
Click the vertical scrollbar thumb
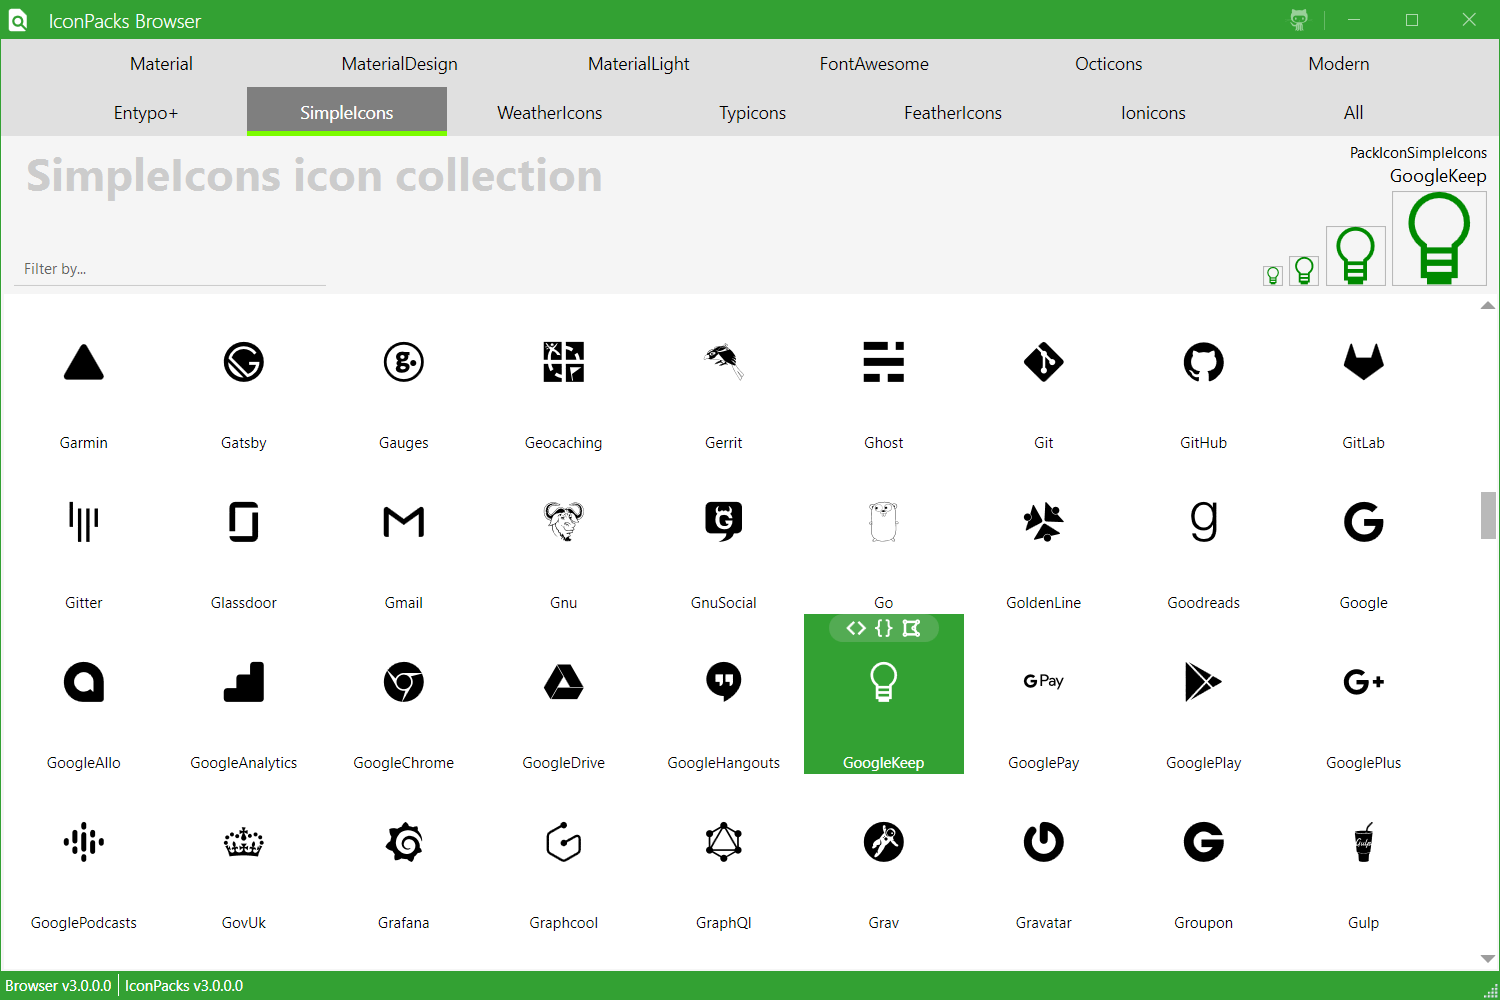coord(1488,516)
